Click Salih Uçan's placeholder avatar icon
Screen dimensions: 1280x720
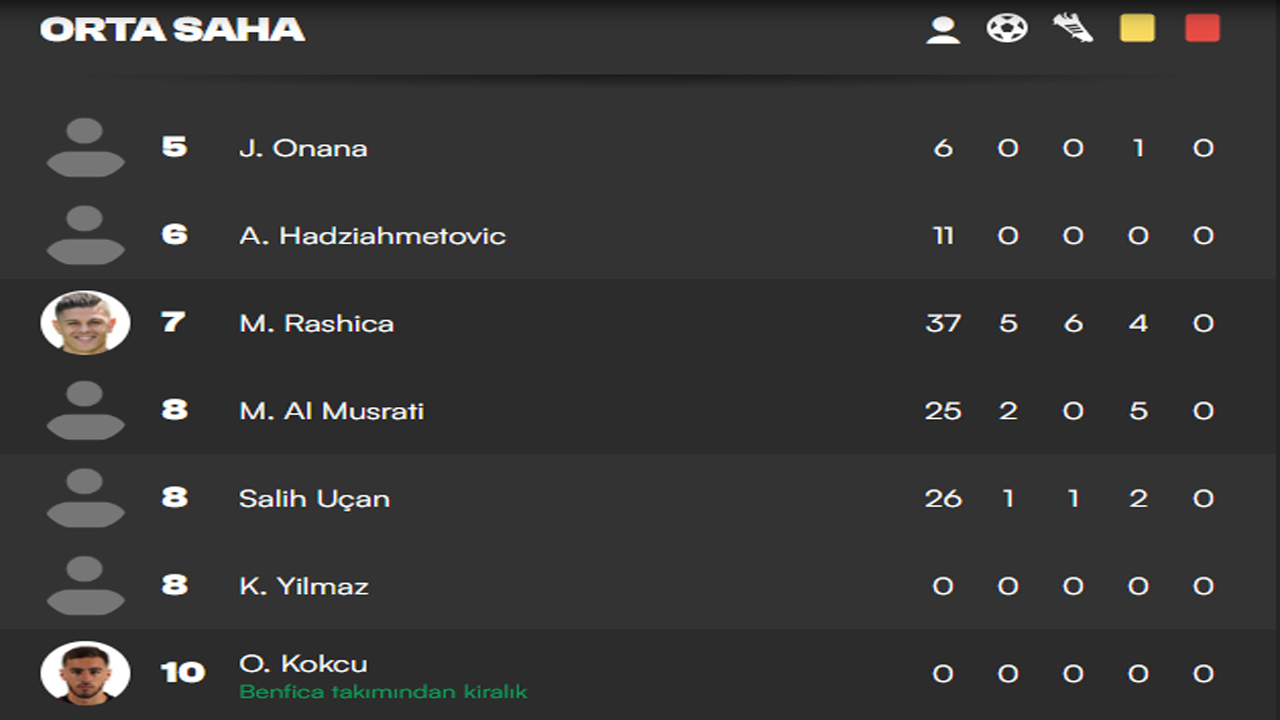pos(85,498)
